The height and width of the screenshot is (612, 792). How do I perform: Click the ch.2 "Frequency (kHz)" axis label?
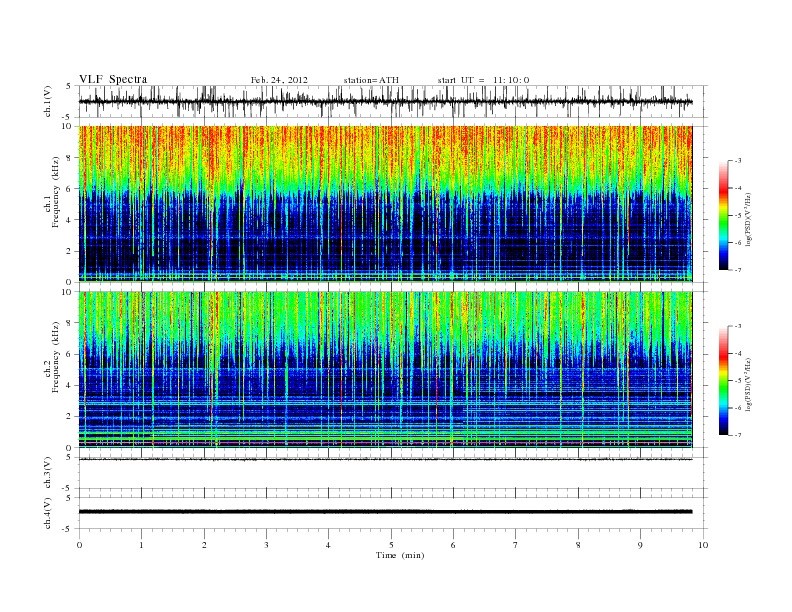56,358
